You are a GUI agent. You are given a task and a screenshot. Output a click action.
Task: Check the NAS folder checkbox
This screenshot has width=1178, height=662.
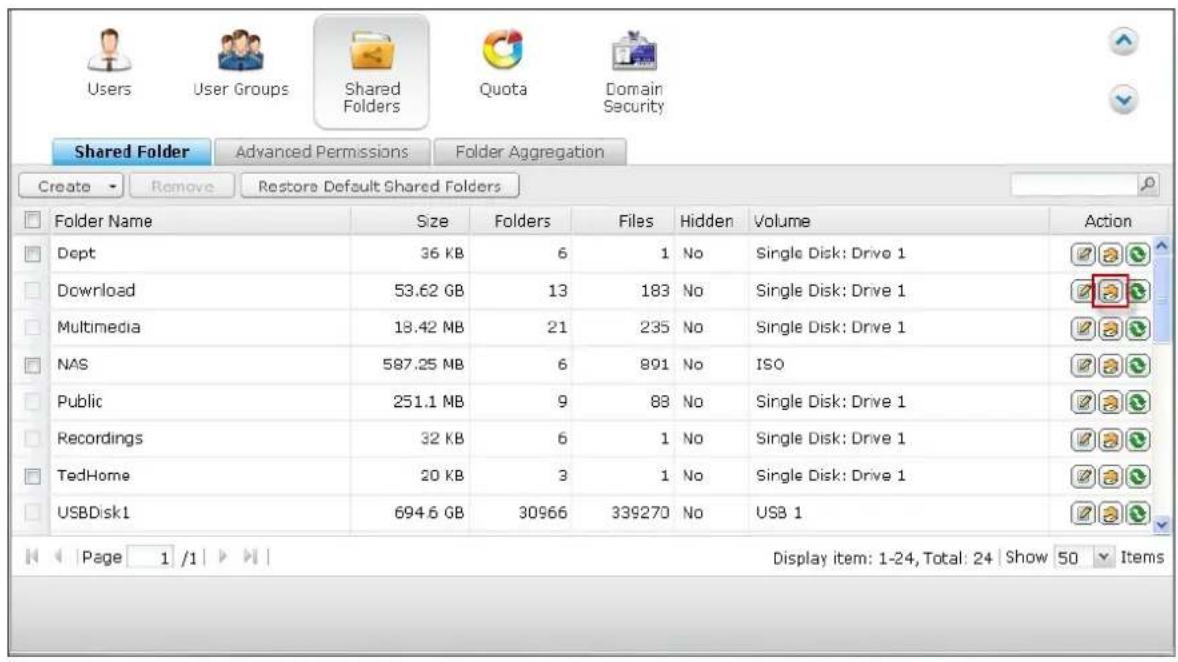point(32,364)
